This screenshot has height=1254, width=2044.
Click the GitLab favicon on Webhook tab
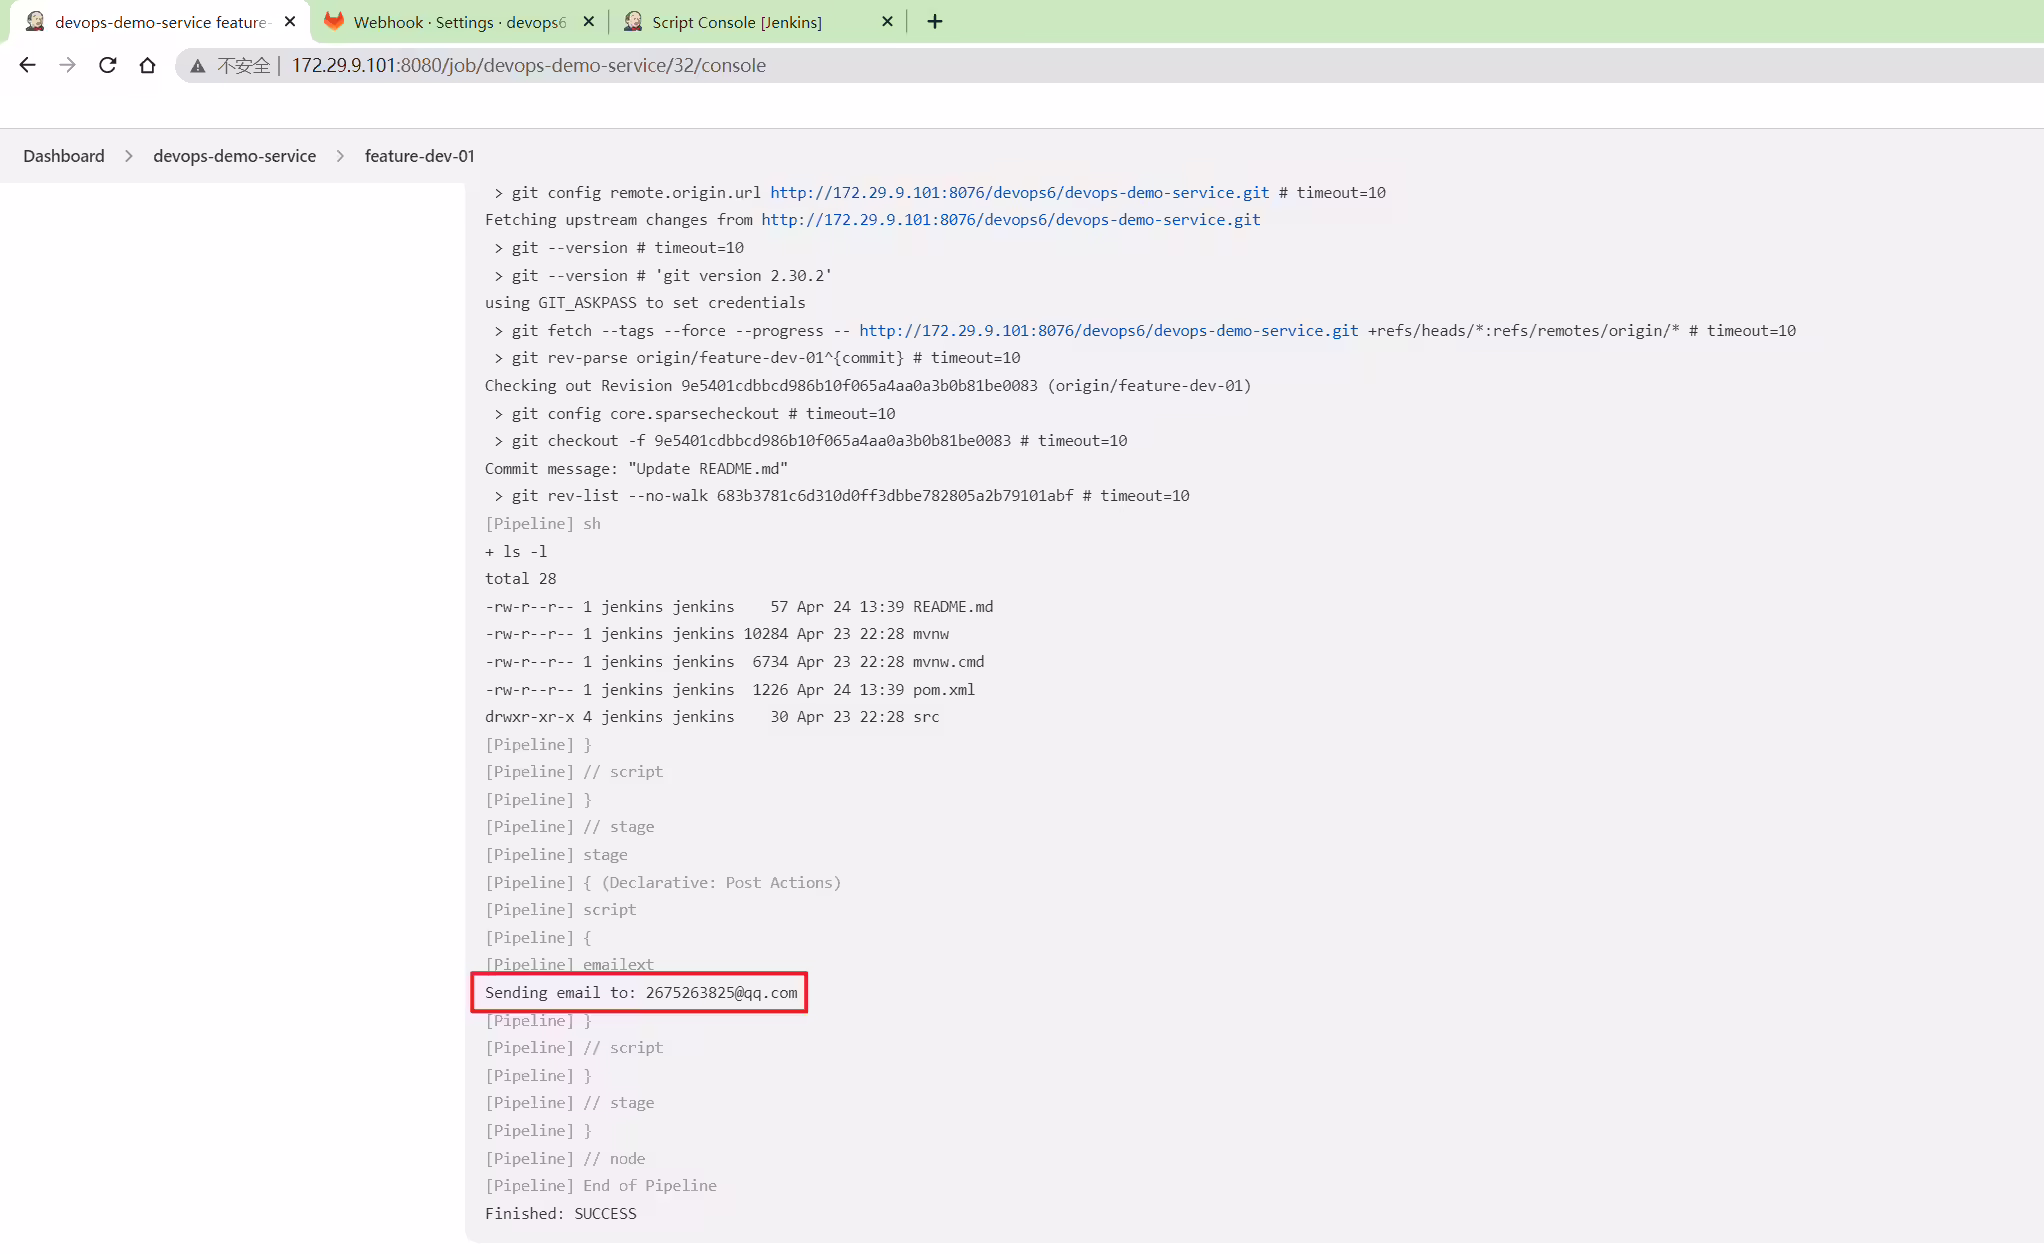click(334, 21)
